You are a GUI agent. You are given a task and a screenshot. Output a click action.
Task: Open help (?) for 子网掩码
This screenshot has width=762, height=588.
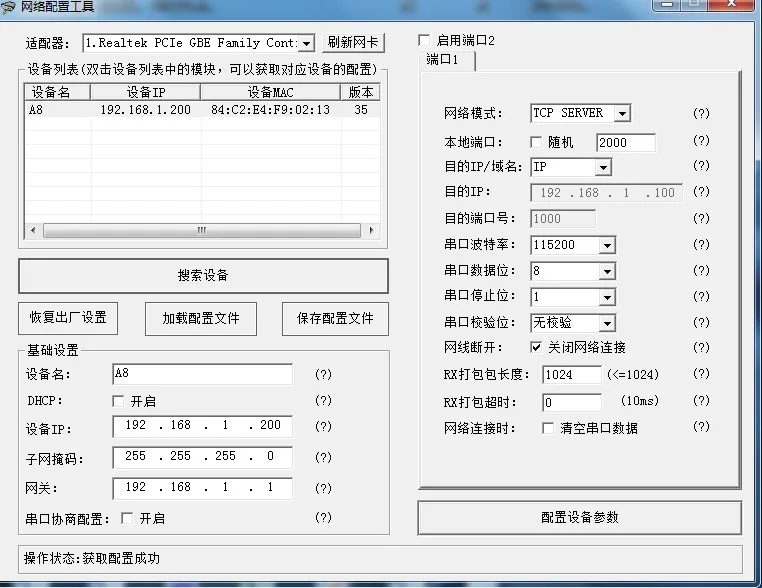[x=323, y=457]
